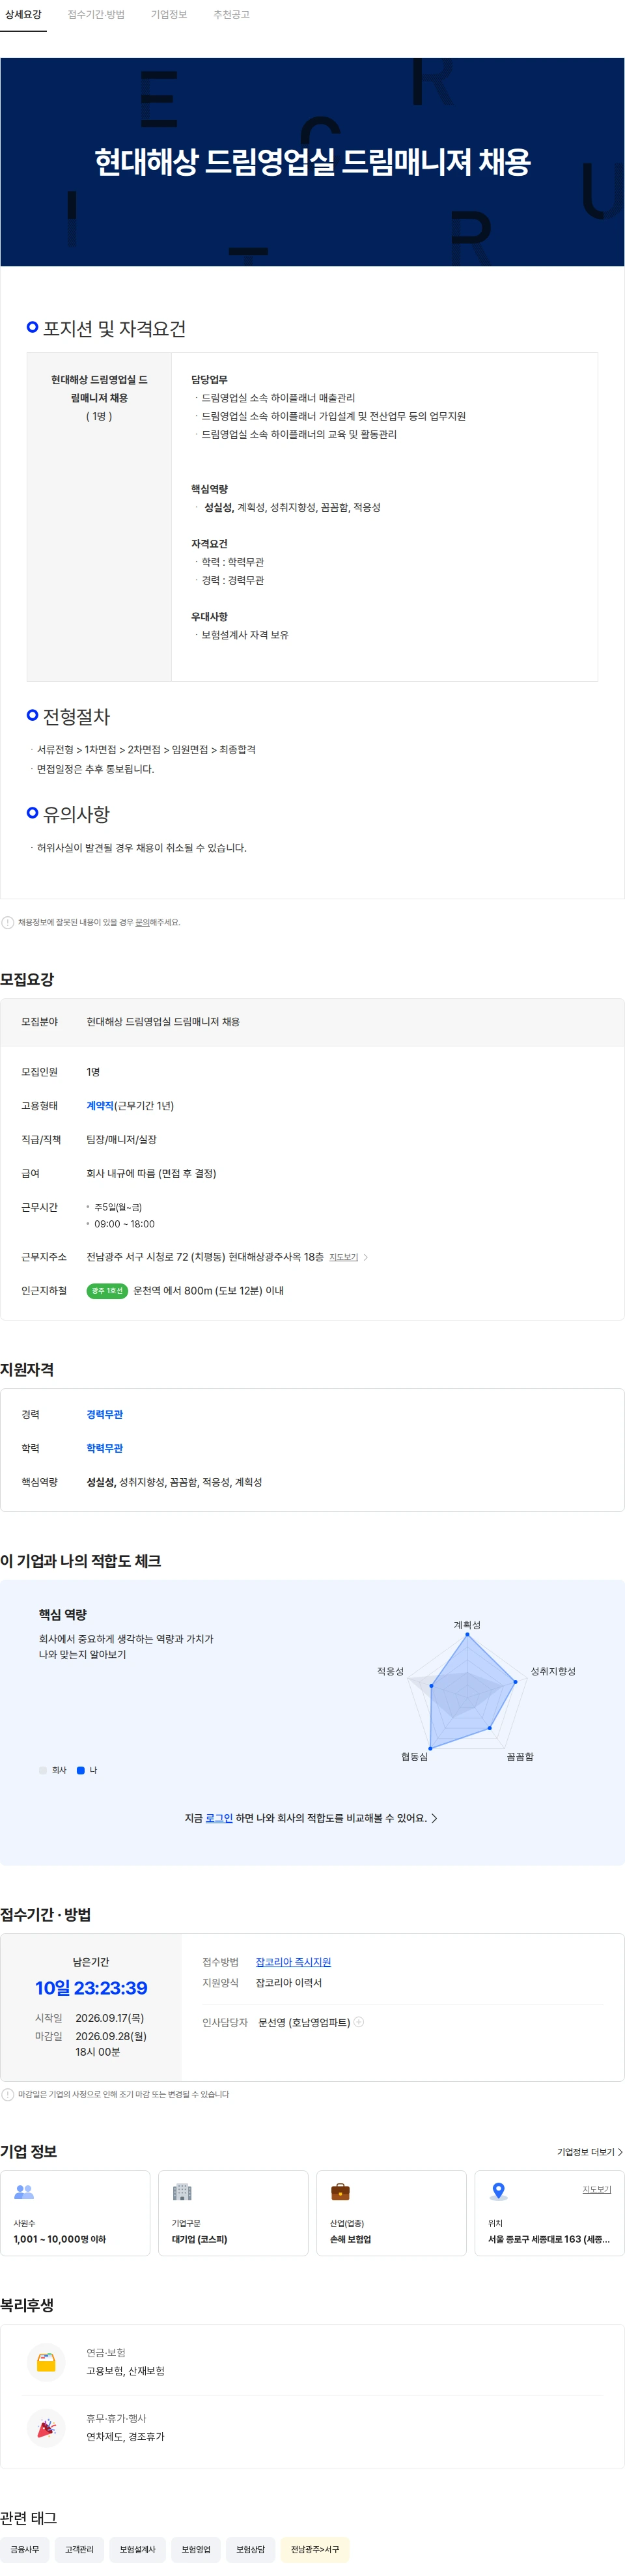The width and height of the screenshot is (625, 2576).
Task: Click the 산업(업종) briefcase icon
Action: [x=340, y=2191]
